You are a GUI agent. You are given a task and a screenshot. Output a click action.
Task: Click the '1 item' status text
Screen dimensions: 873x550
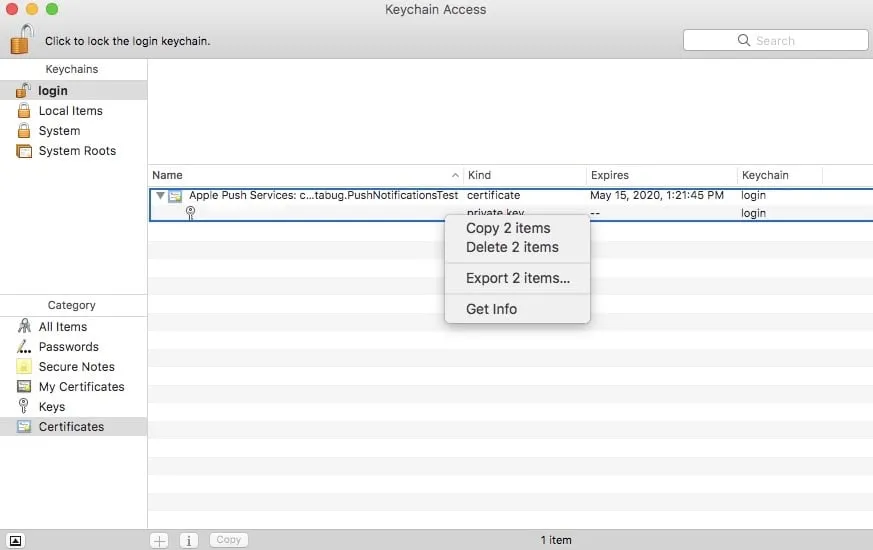(x=556, y=540)
